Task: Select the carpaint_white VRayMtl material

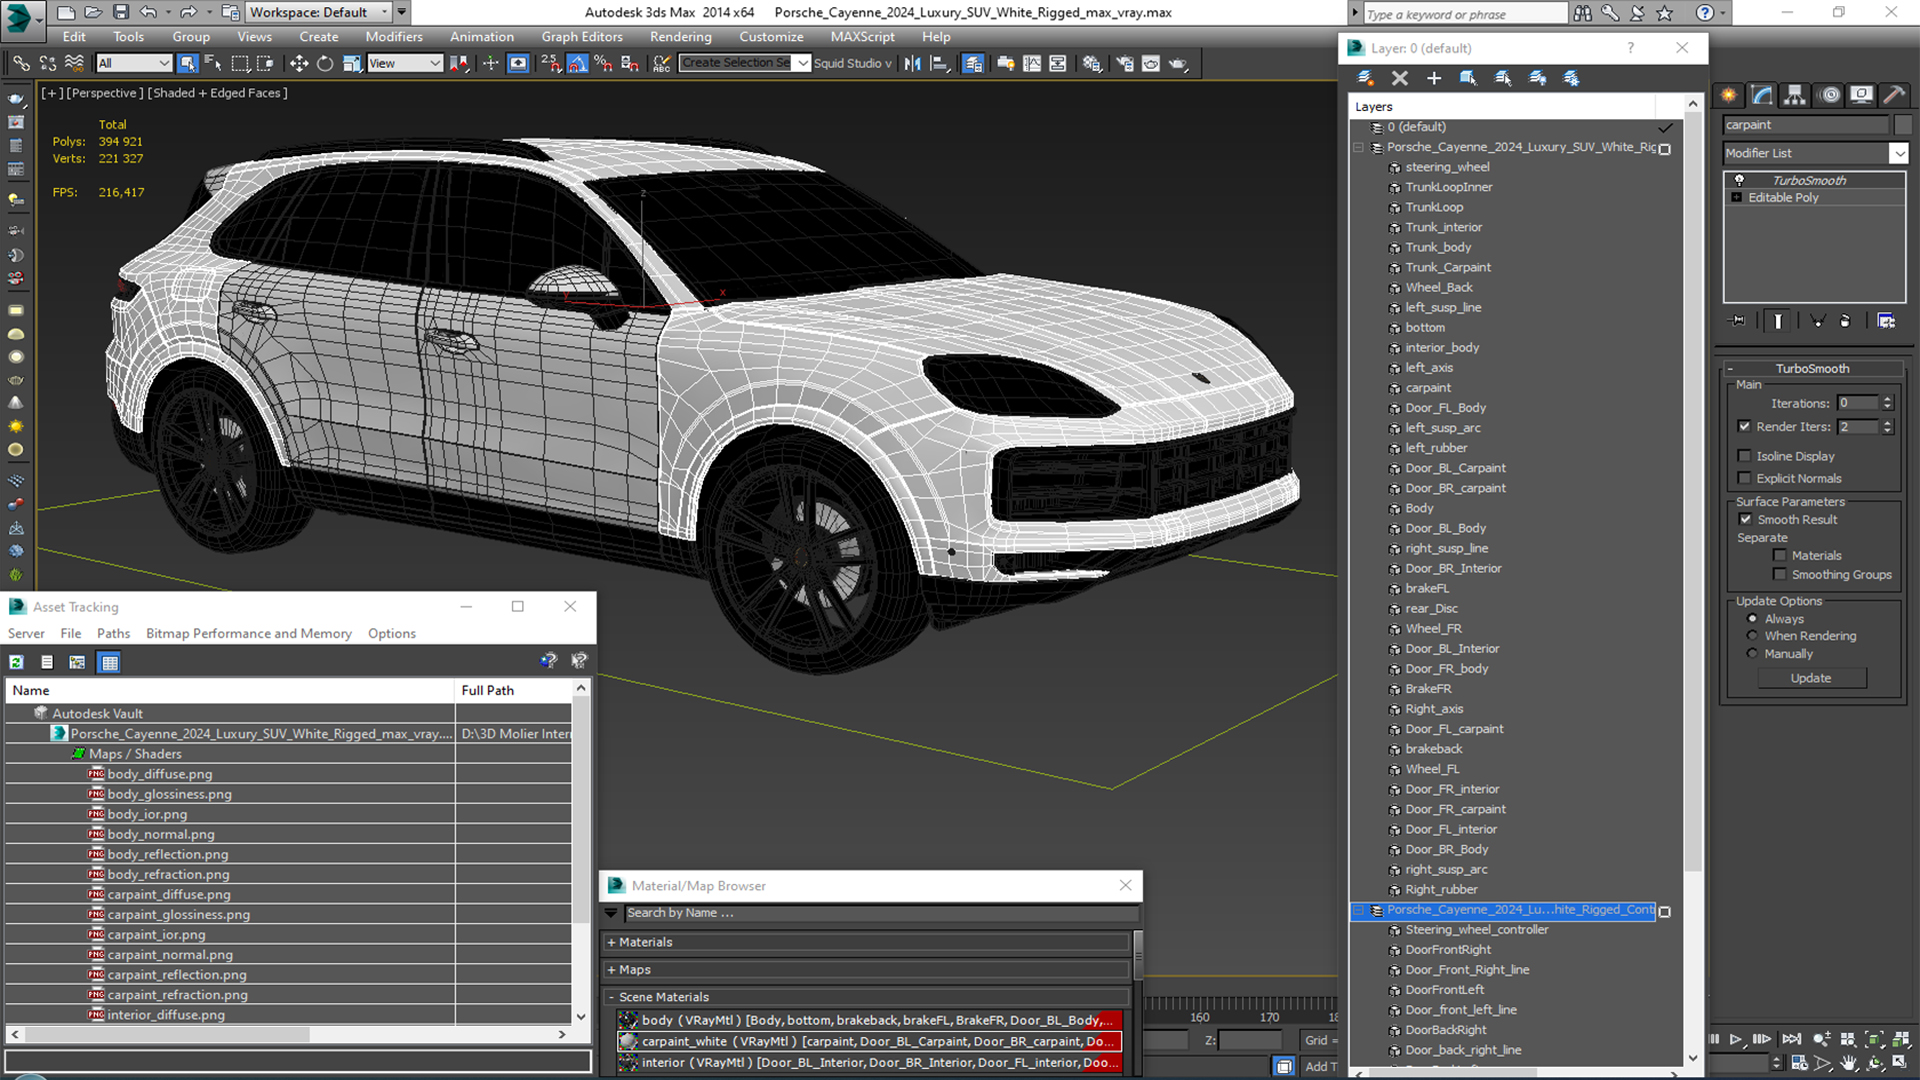Action: coord(869,1041)
